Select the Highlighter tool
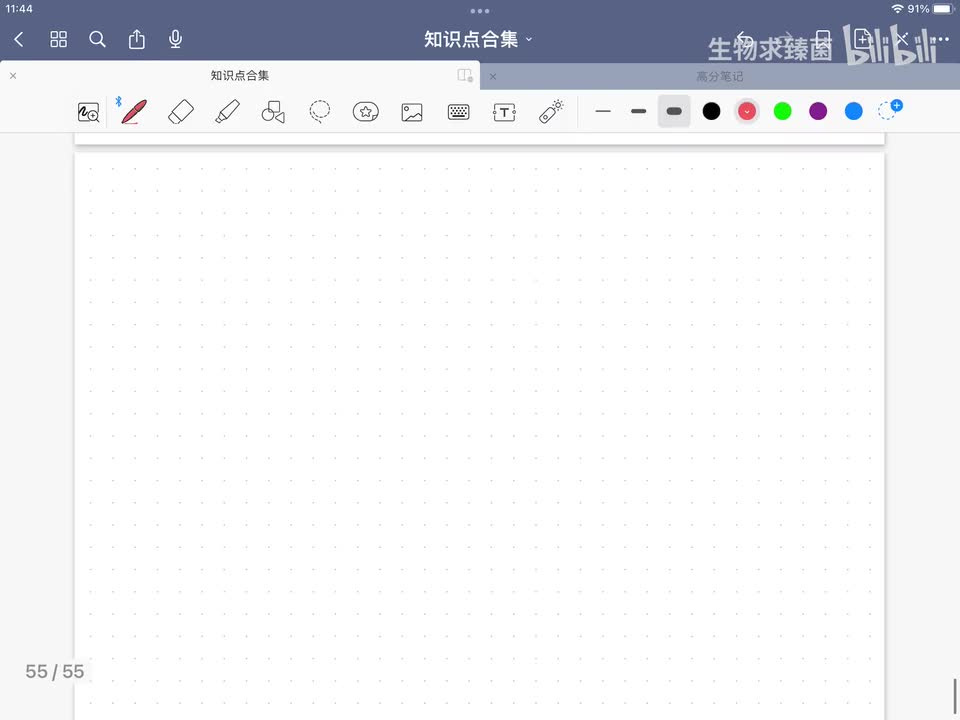Image resolution: width=960 pixels, height=720 pixels. (x=227, y=111)
